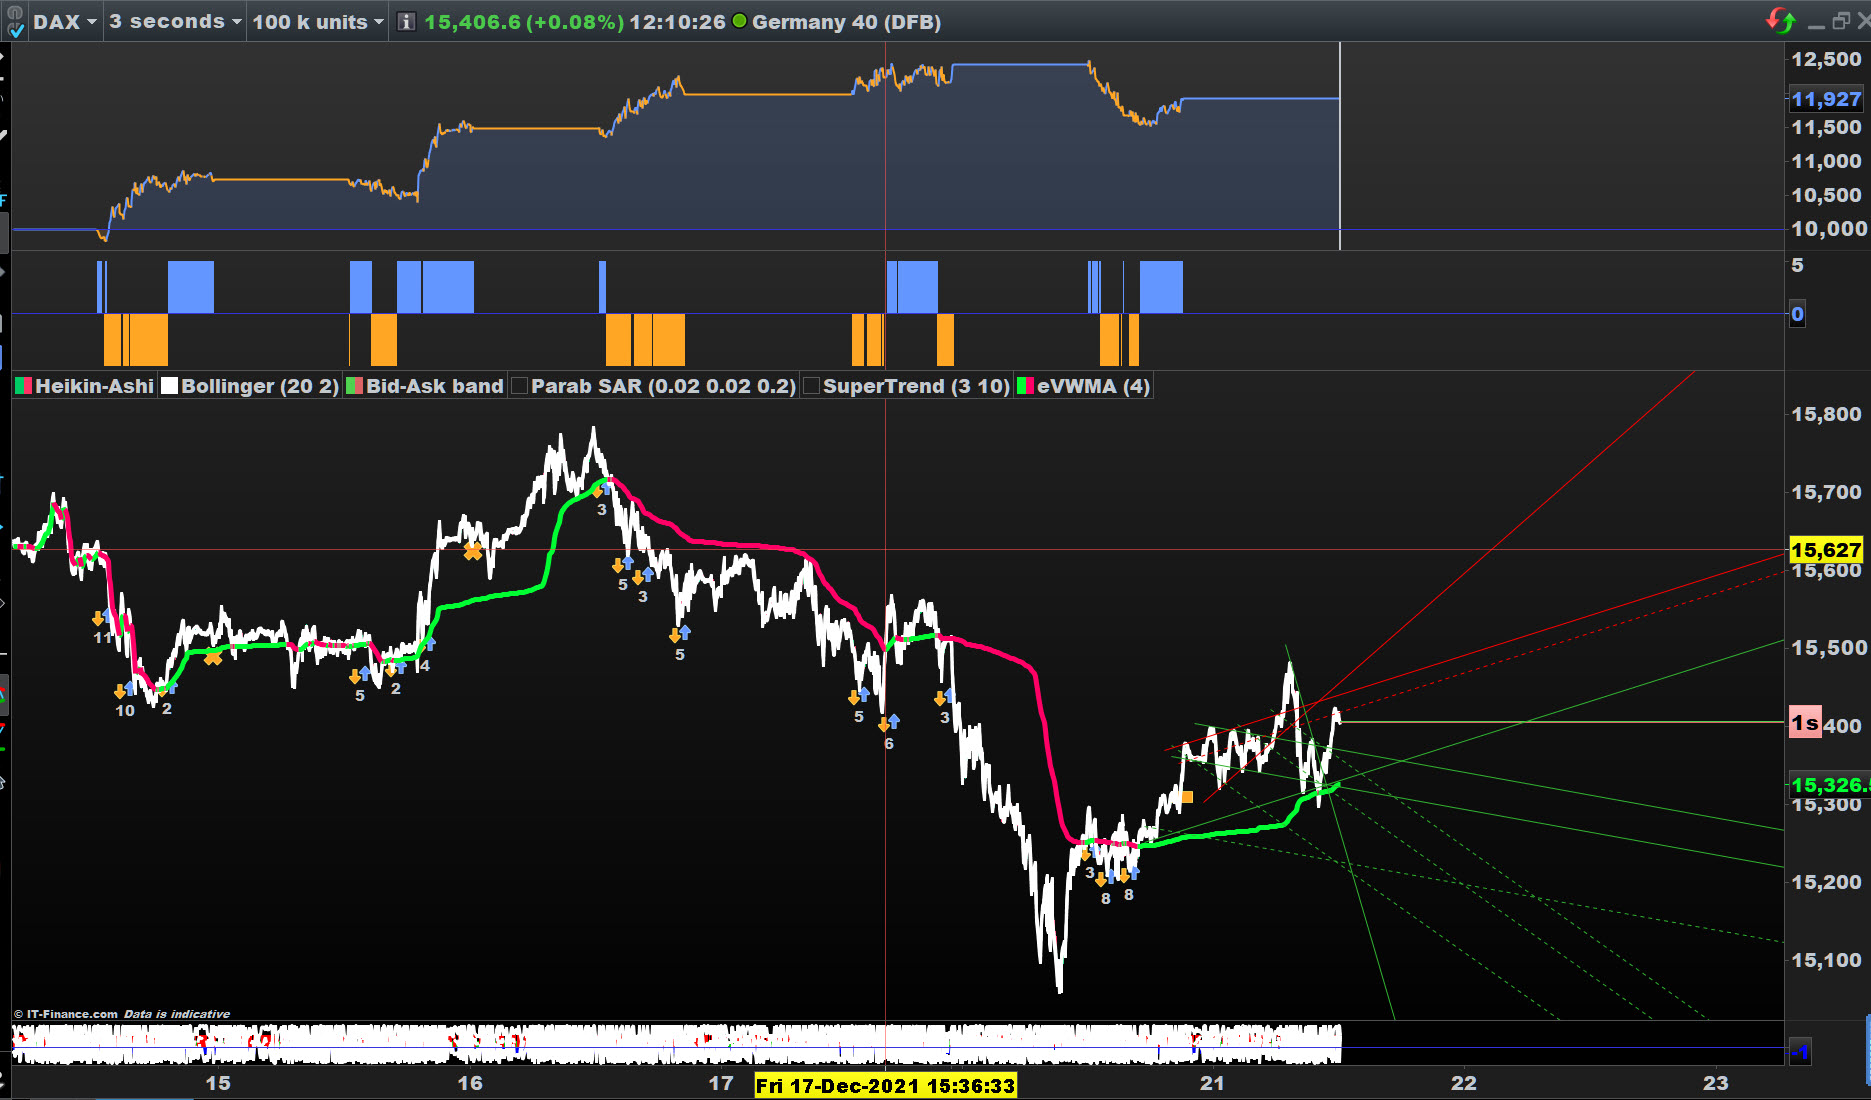The image size is (1871, 1100).
Task: Toggle the SuperTrend empty swatch box
Action: pos(811,386)
